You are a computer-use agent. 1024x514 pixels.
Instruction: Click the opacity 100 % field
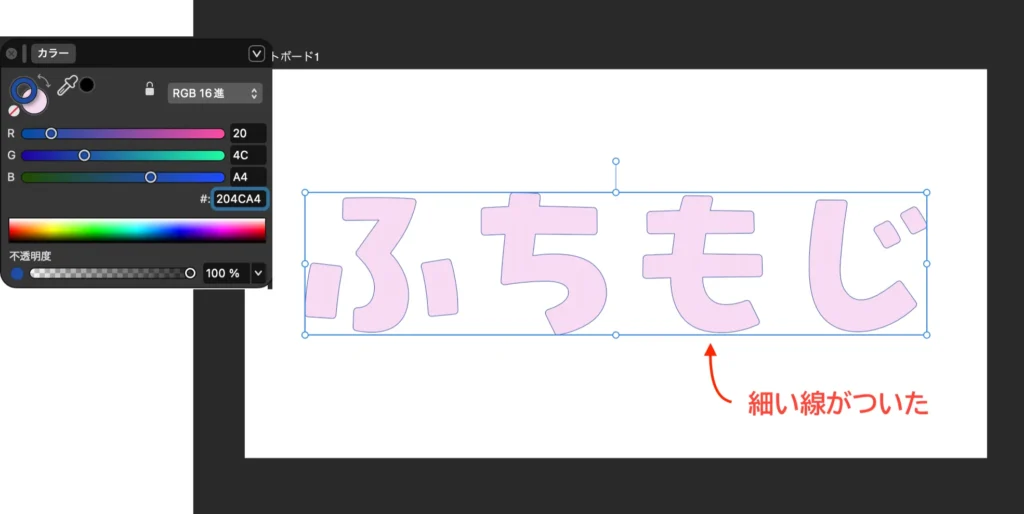coord(224,273)
